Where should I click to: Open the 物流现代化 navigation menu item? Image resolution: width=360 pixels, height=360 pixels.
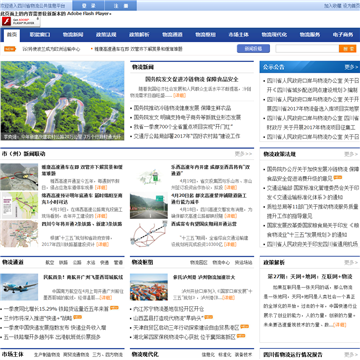point(274,35)
